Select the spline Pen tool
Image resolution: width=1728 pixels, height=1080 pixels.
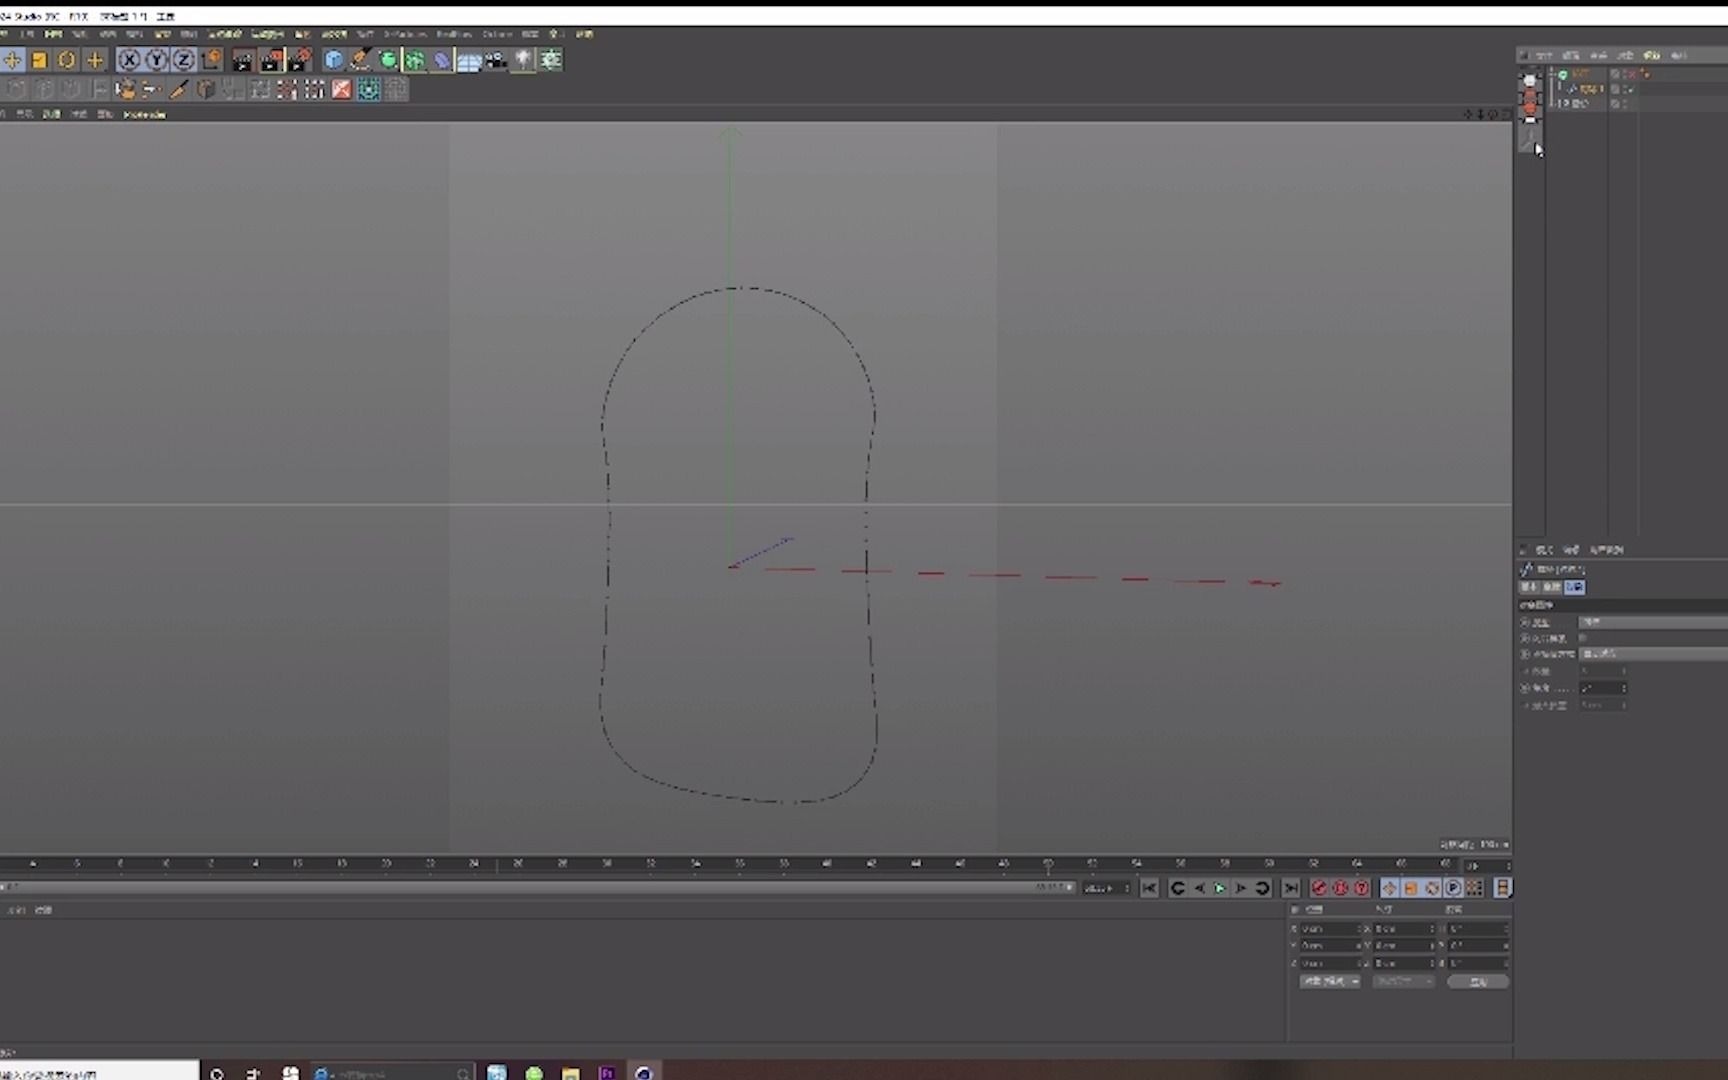361,60
